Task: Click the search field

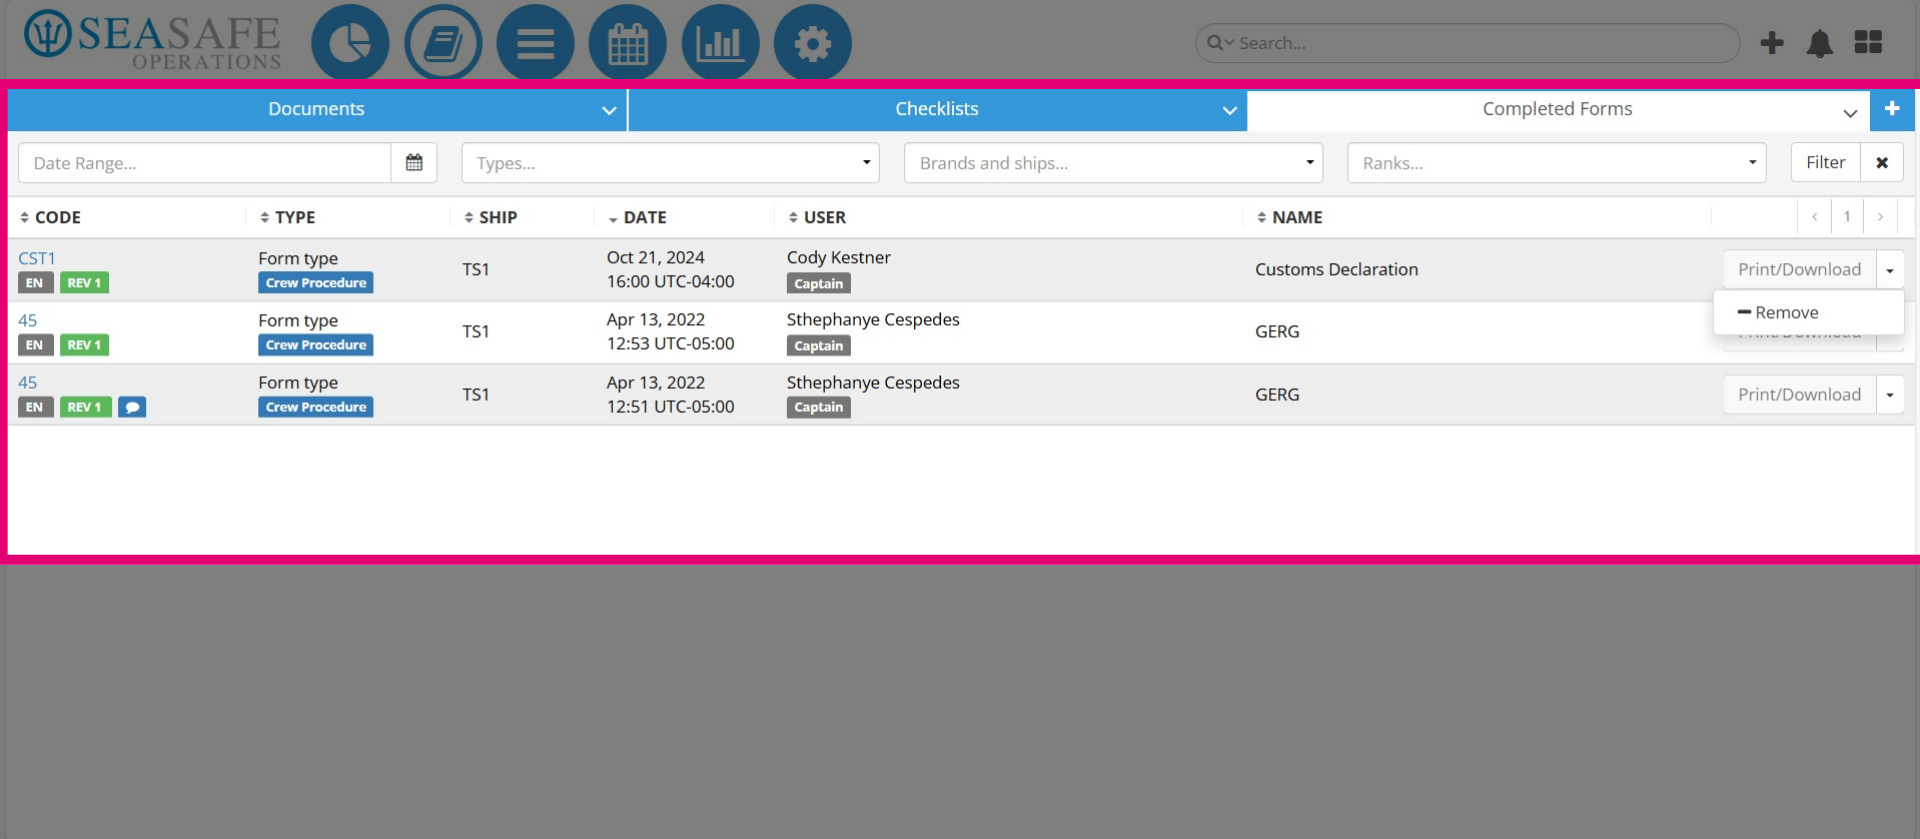Action: point(1467,43)
